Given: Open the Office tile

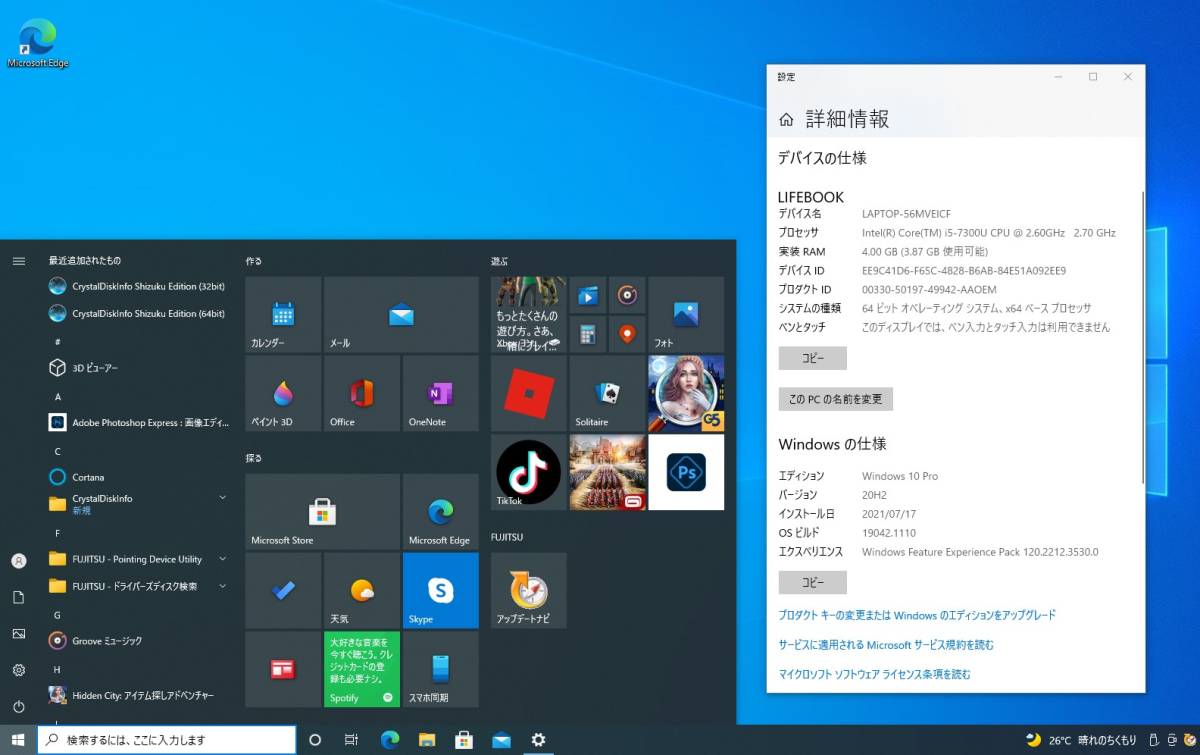Looking at the screenshot, I should tap(362, 393).
